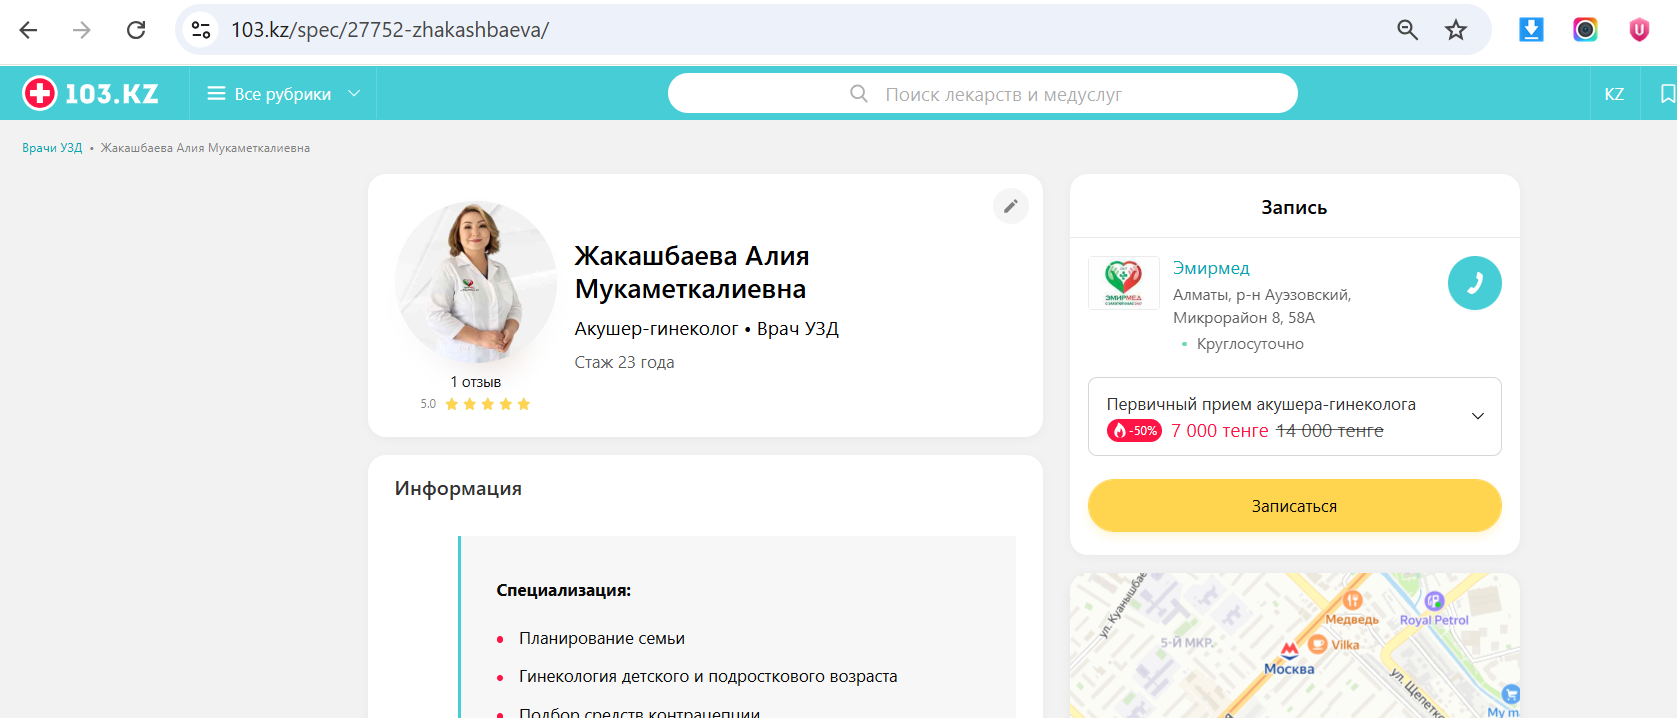Reload the current page

[x=136, y=30]
